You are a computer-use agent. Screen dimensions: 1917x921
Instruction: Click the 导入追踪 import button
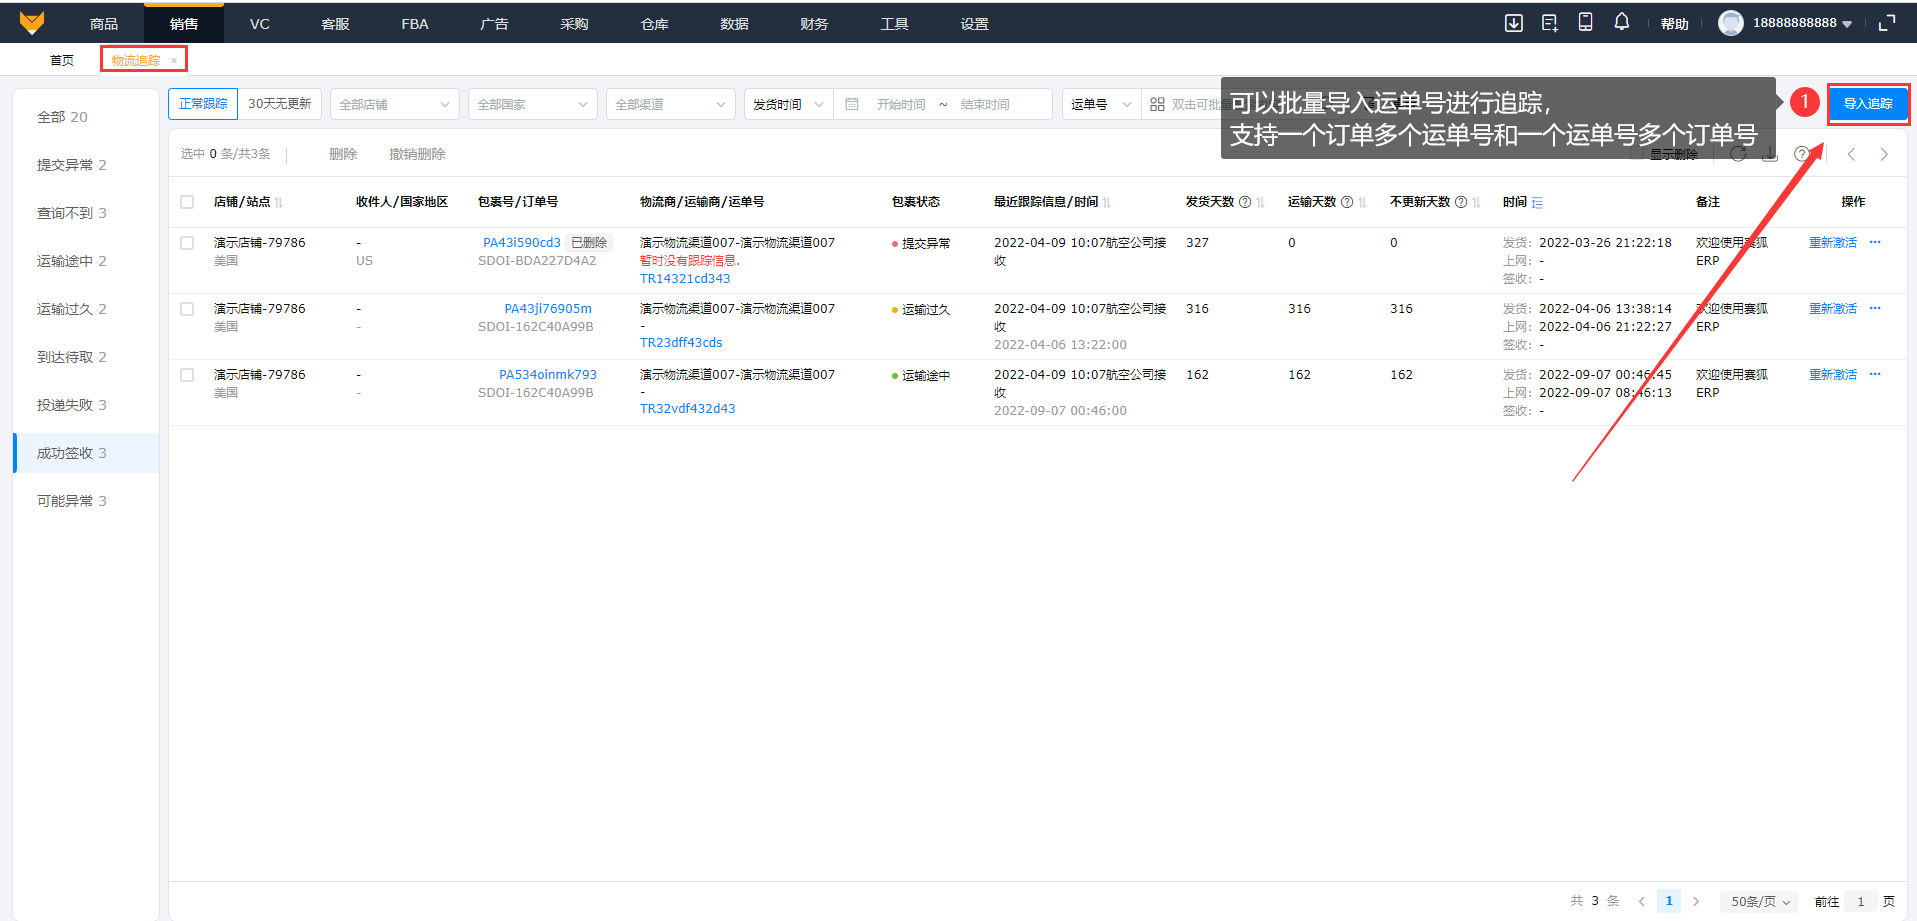[x=1867, y=104]
